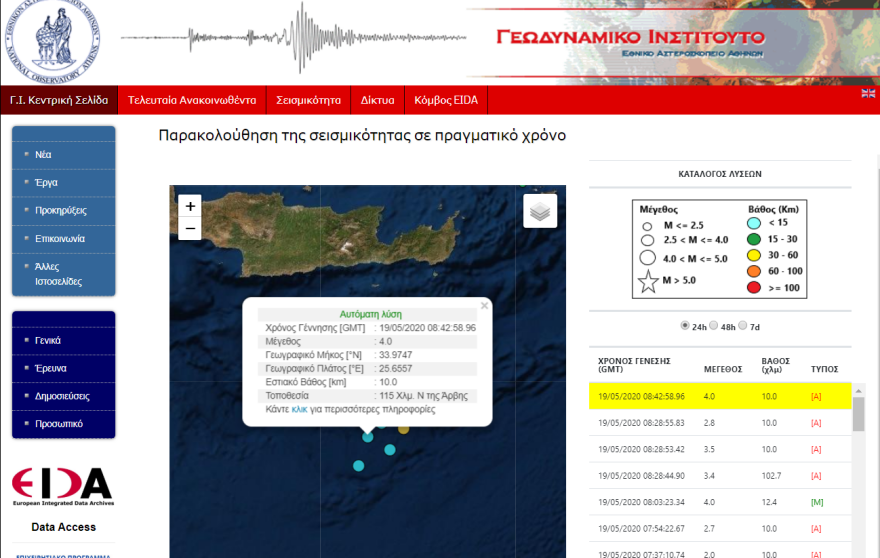
Task: Open the EIDA Data Access logo
Action: [x=63, y=486]
